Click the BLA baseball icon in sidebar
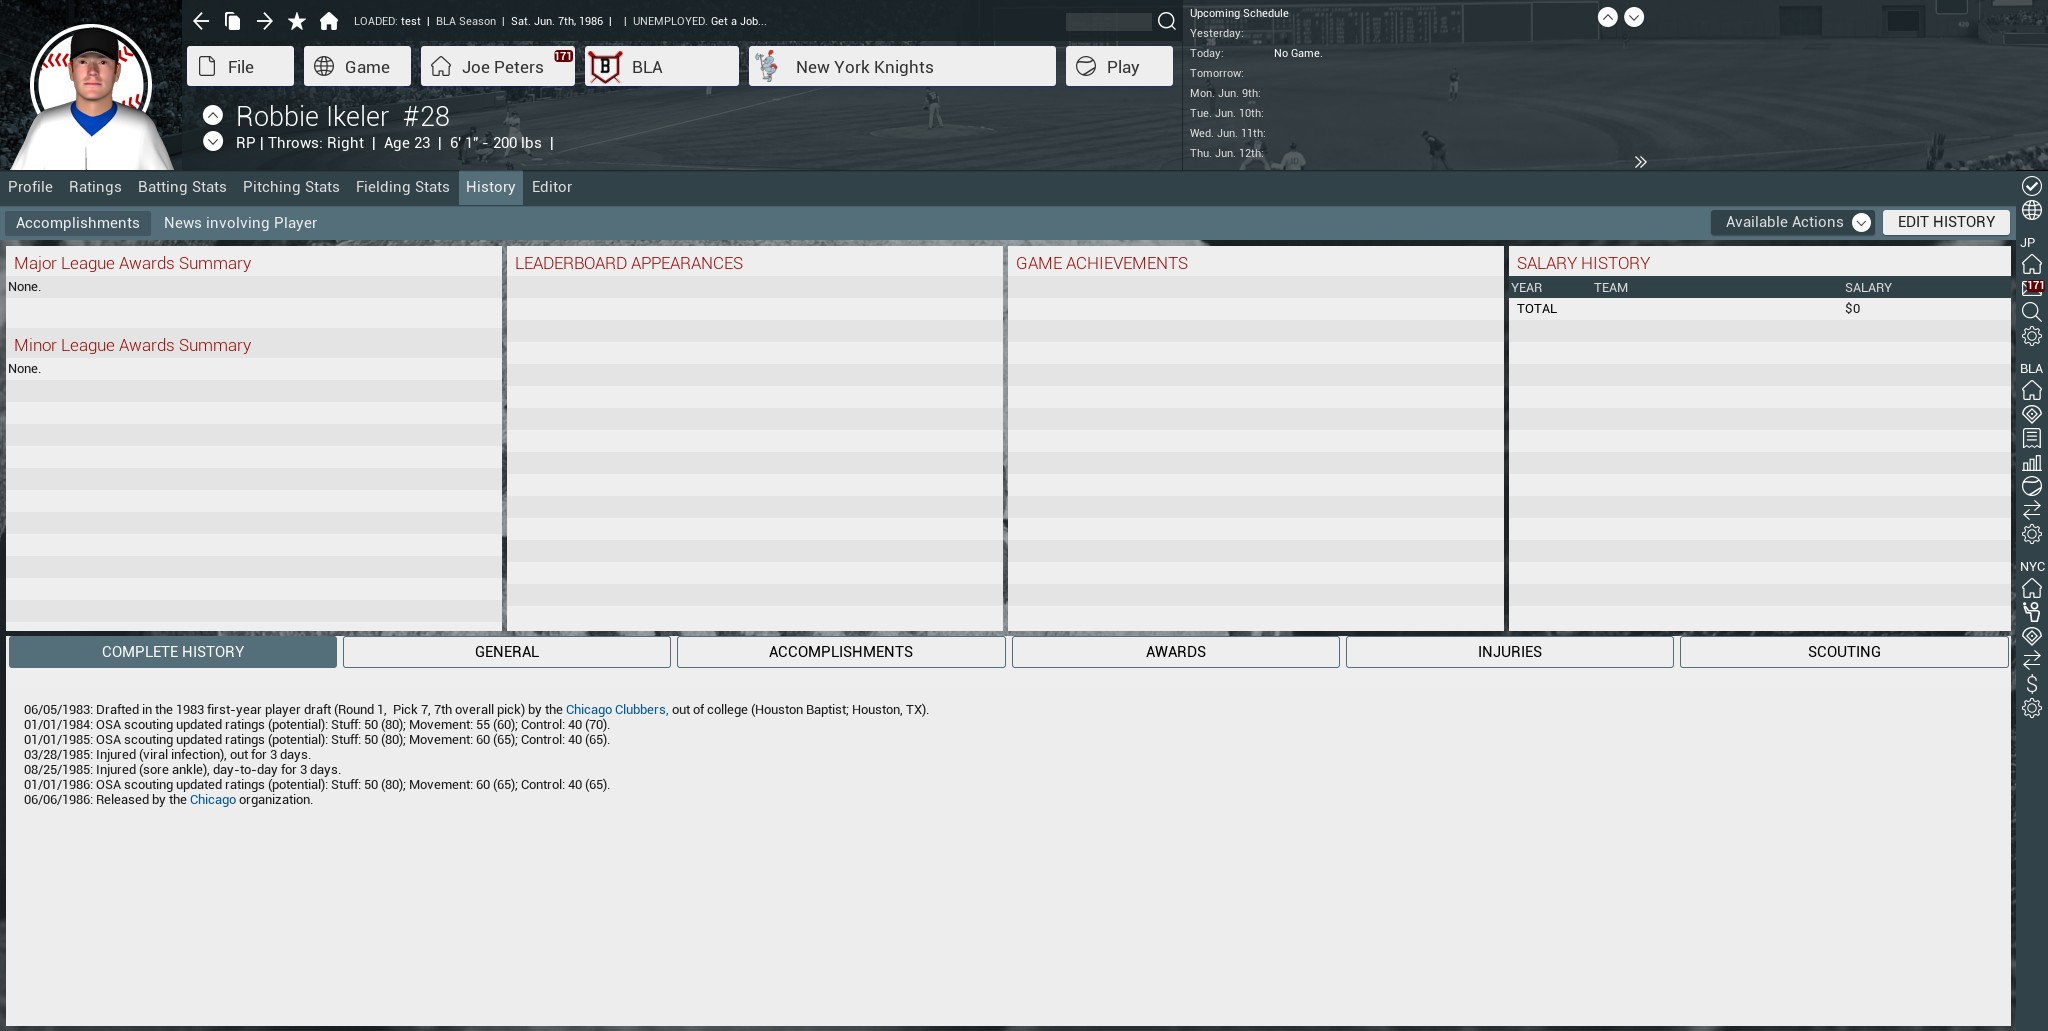The image size is (2048, 1031). (x=2031, y=486)
